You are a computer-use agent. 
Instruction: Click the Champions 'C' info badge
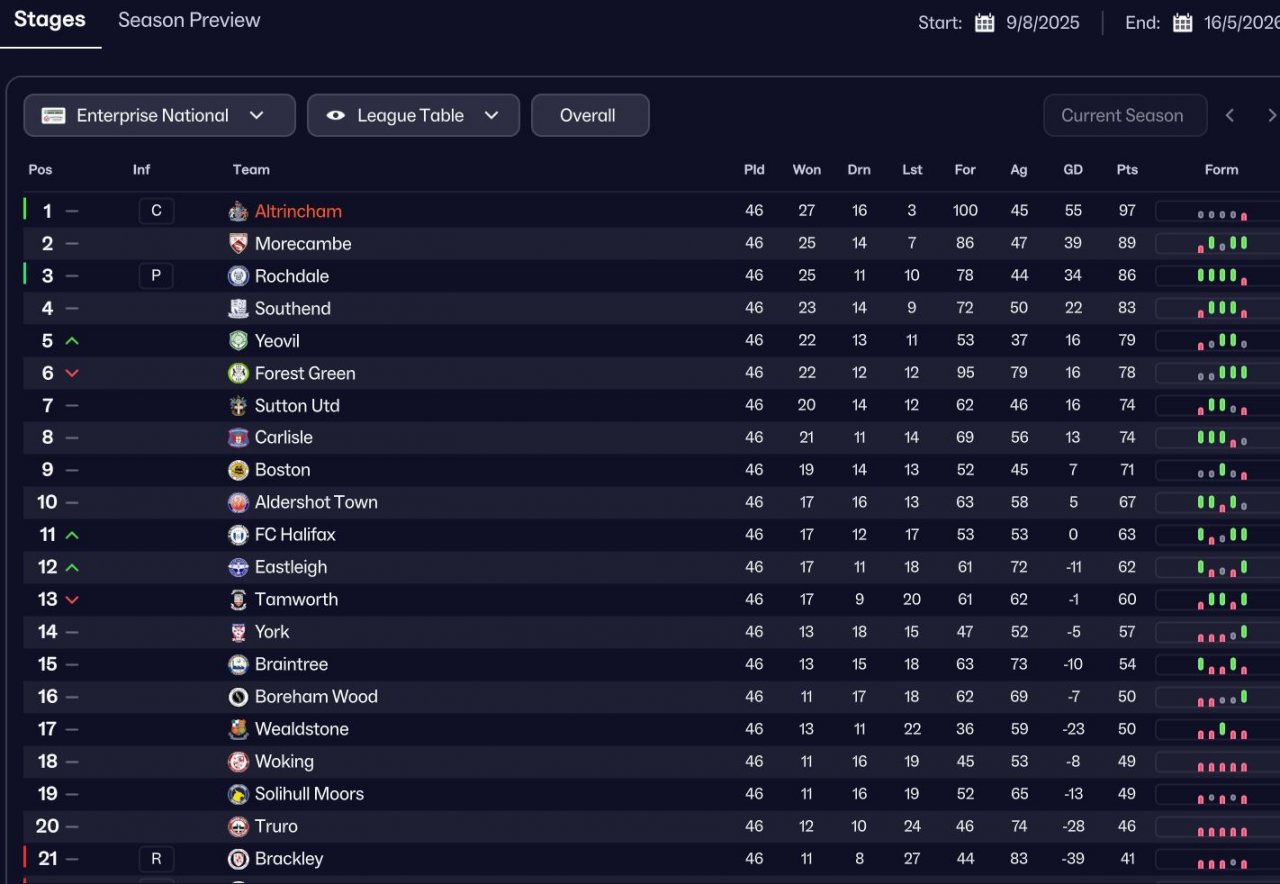[x=156, y=211]
